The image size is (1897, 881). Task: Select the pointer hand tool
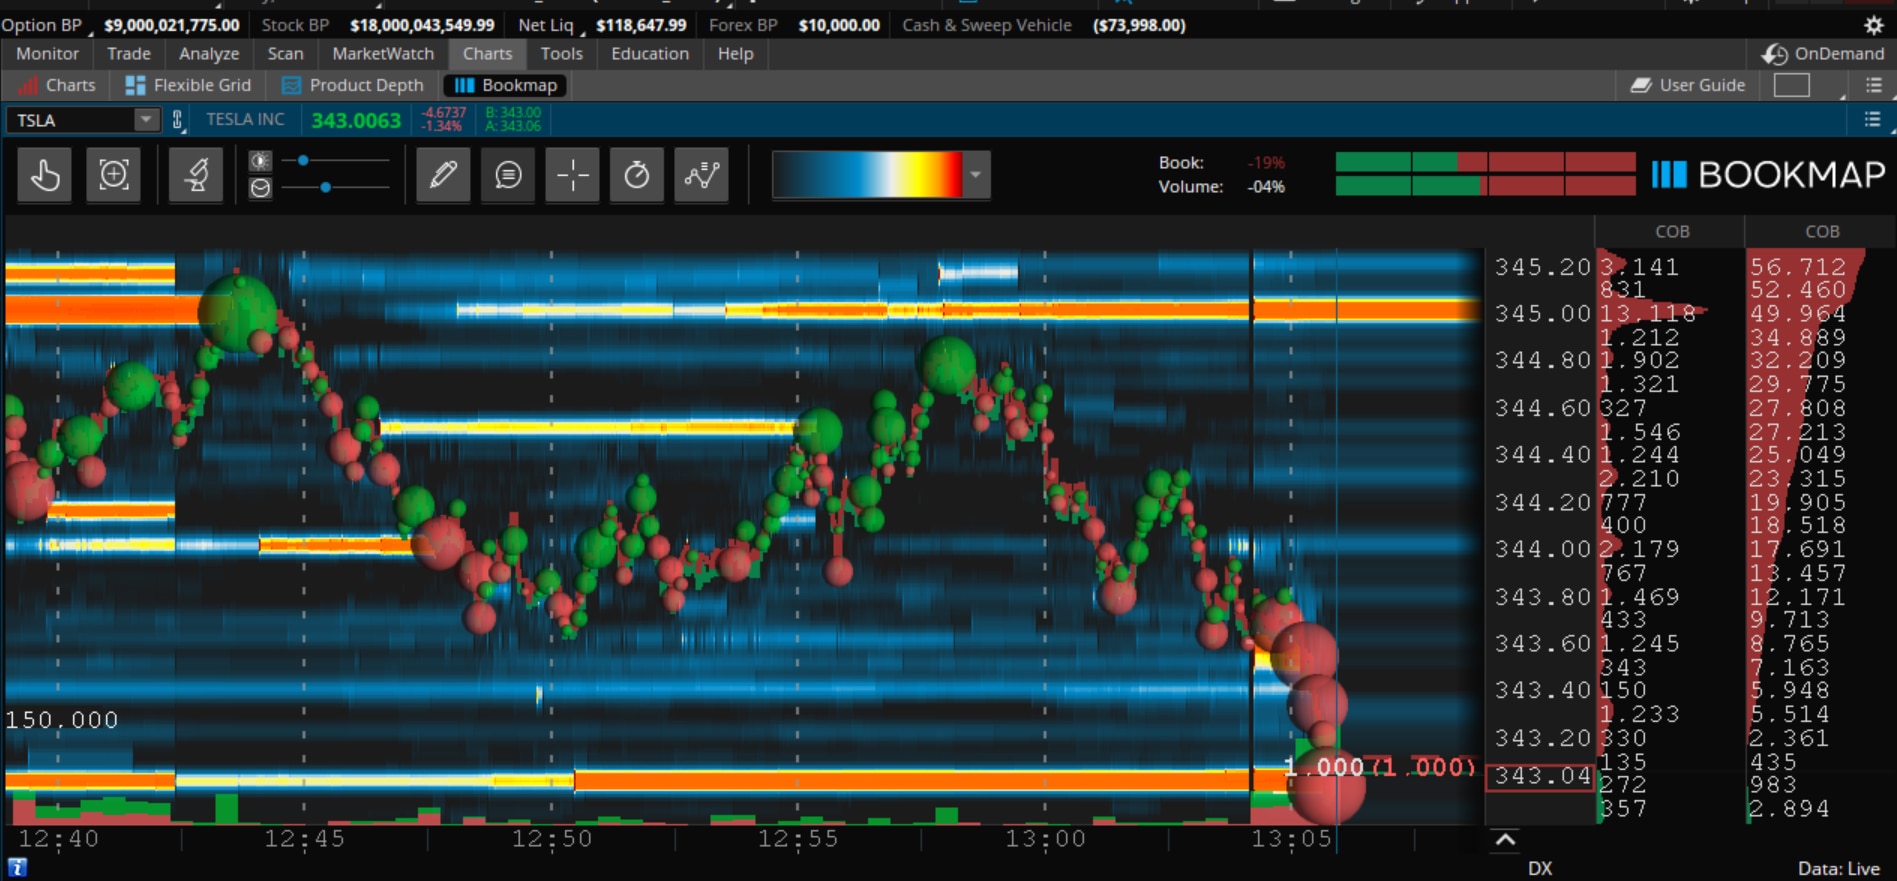pyautogui.click(x=45, y=175)
